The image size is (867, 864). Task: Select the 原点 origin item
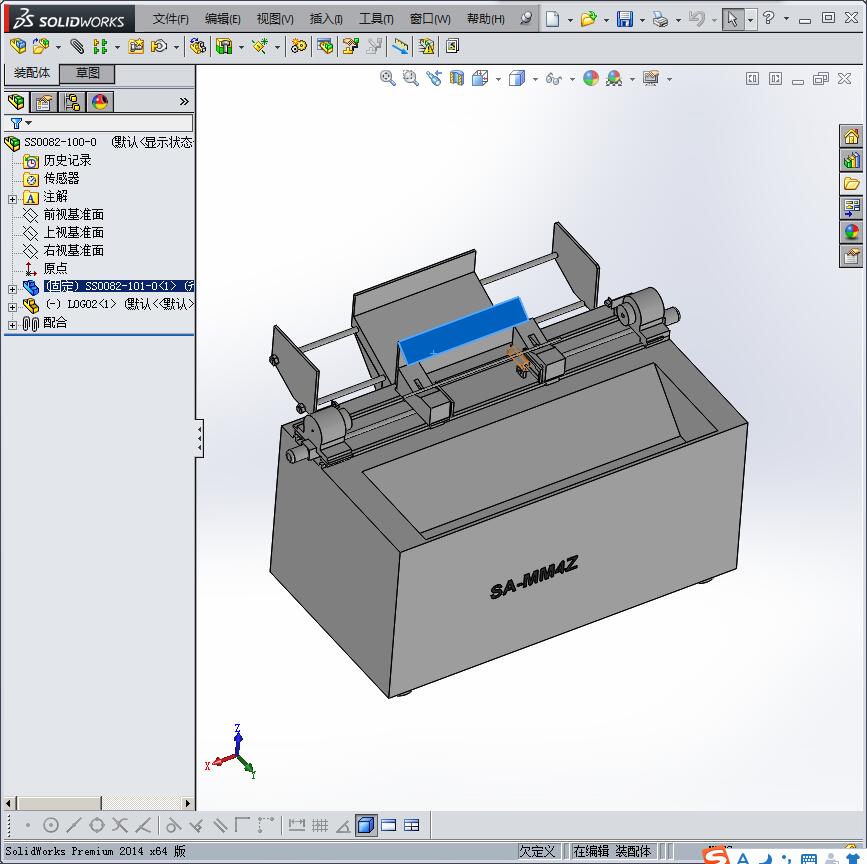[x=55, y=268]
